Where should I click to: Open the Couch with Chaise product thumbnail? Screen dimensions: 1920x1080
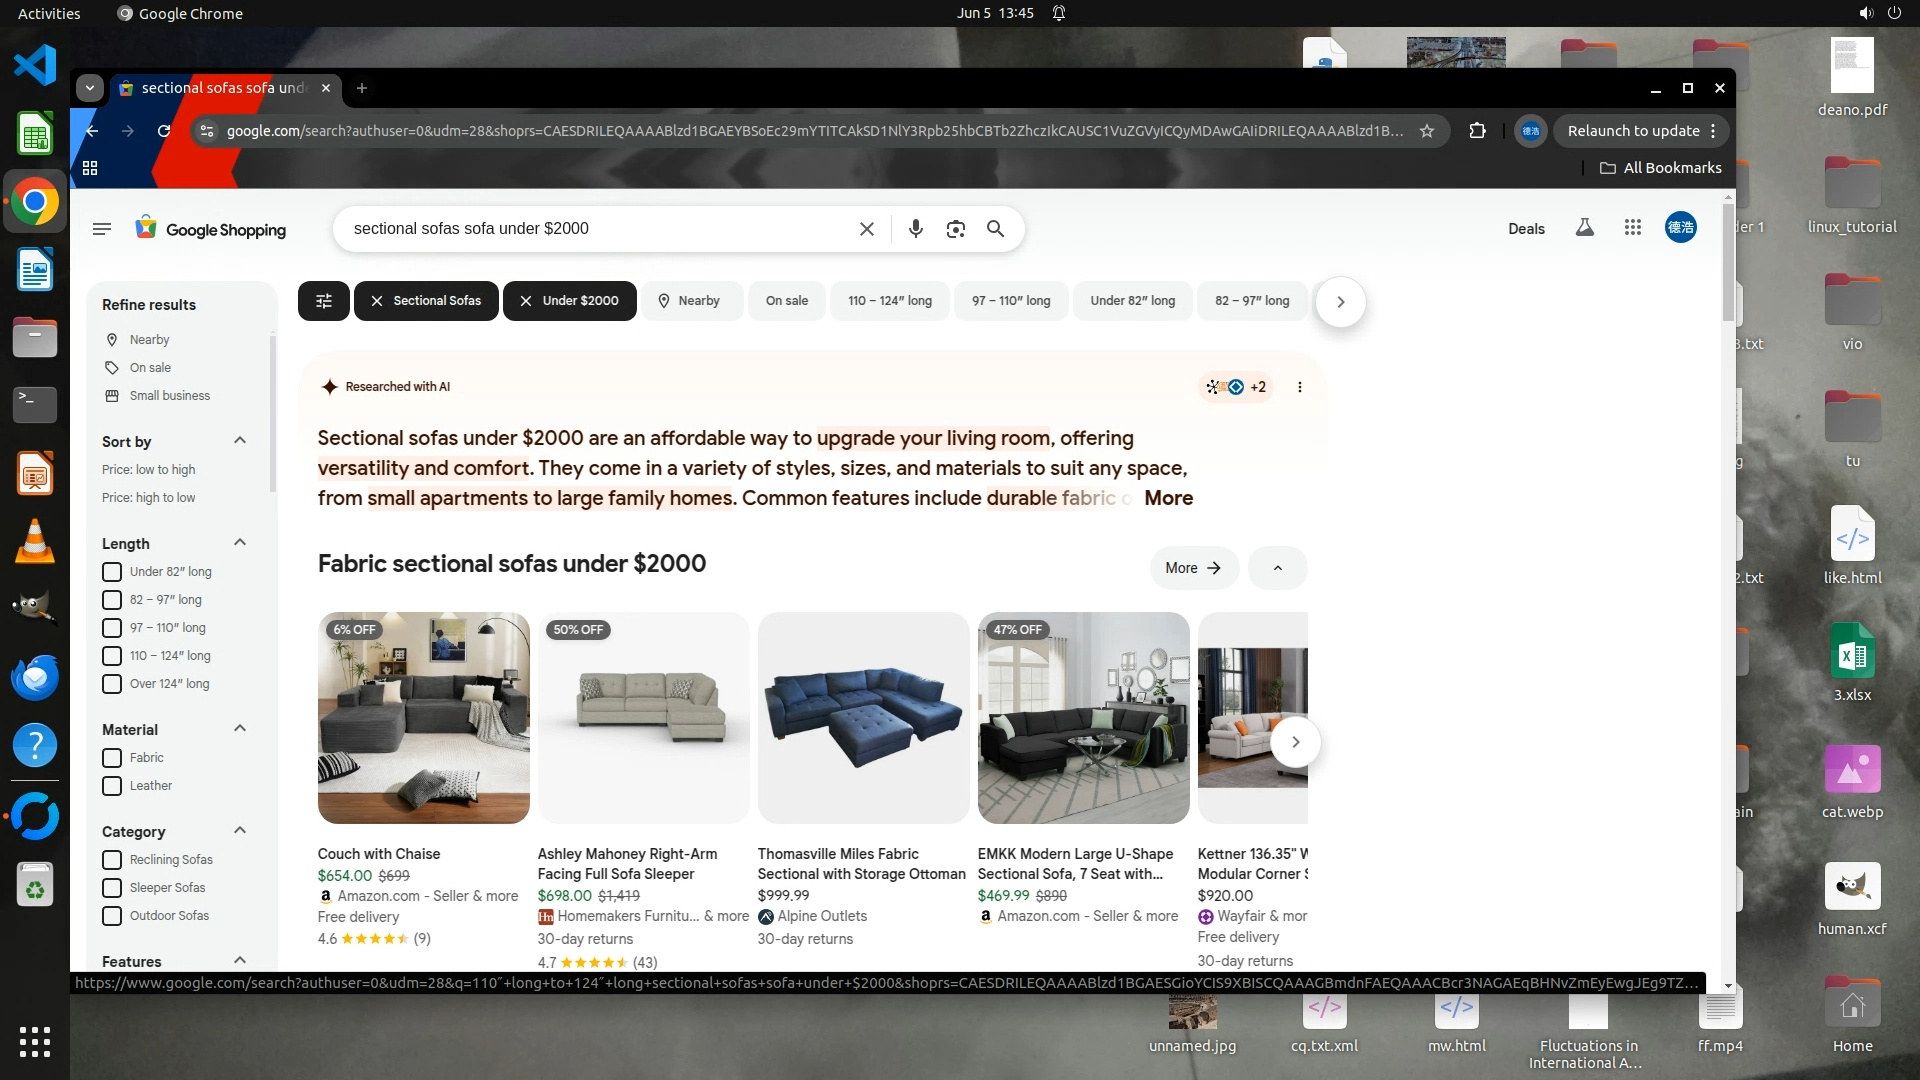(424, 718)
